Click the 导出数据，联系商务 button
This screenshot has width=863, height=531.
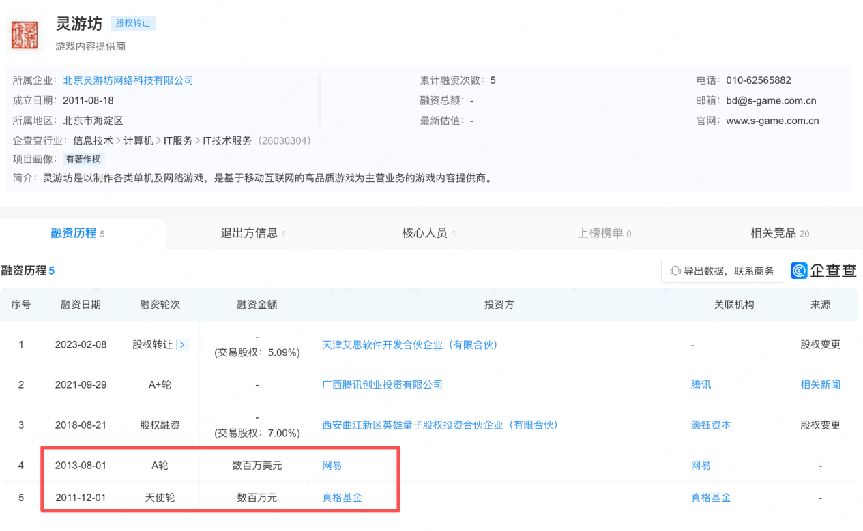[722, 271]
